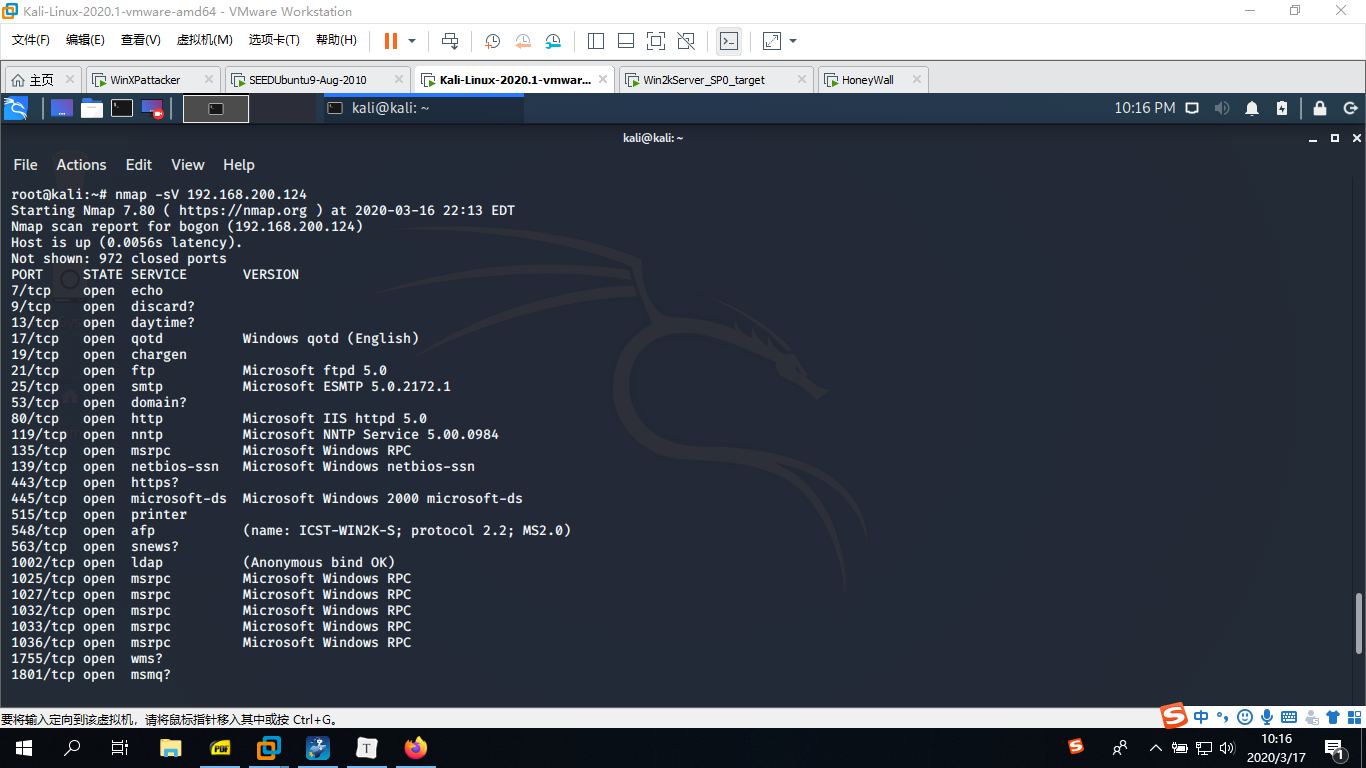Open the terminal Edit menu

(x=139, y=165)
